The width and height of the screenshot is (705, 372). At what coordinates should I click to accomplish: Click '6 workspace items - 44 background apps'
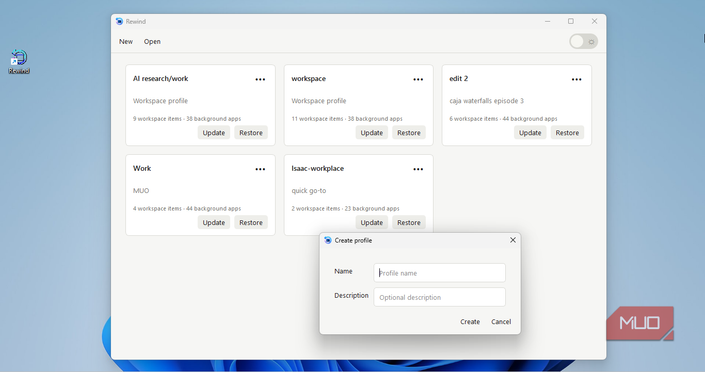coord(503,119)
